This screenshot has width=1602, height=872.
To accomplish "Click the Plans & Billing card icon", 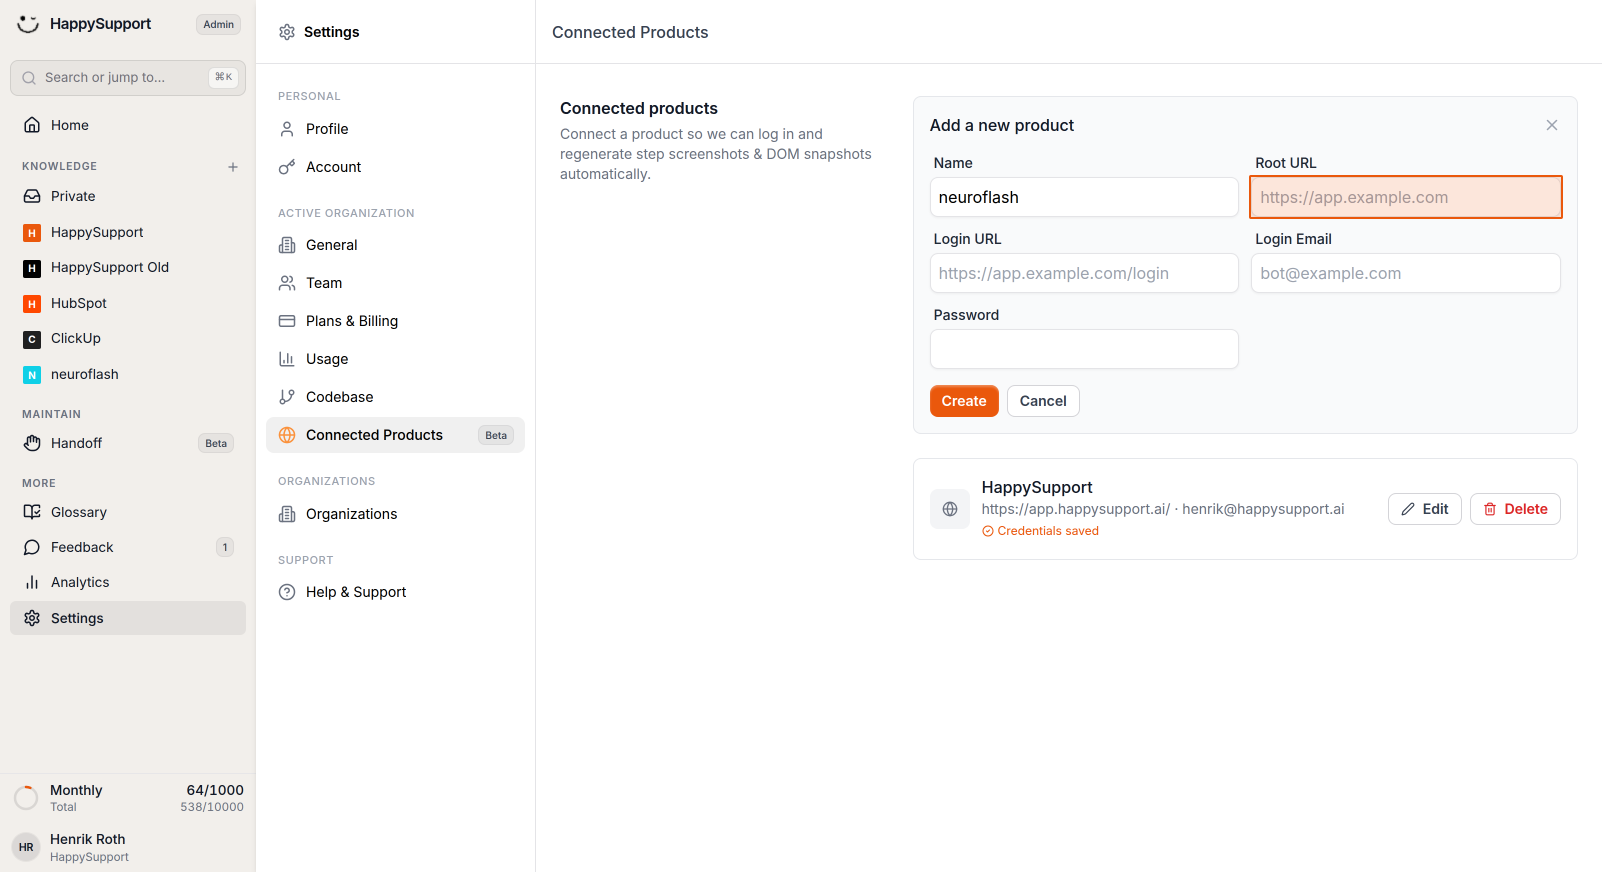I will coord(287,321).
